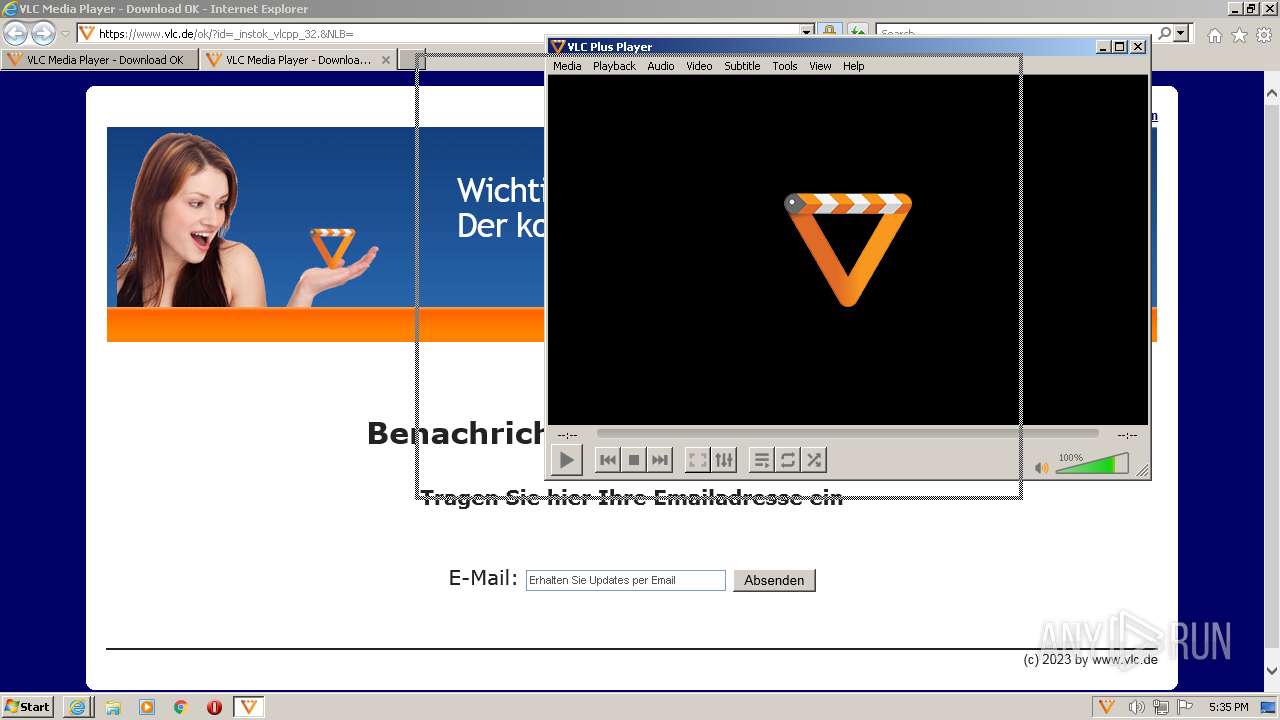The image size is (1280, 720).
Task: Click the Internet Explorer Back button
Action: (16, 33)
